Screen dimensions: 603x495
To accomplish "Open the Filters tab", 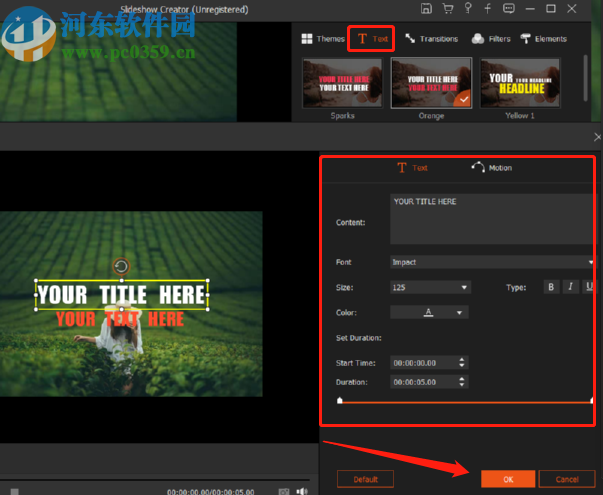I will (x=491, y=39).
